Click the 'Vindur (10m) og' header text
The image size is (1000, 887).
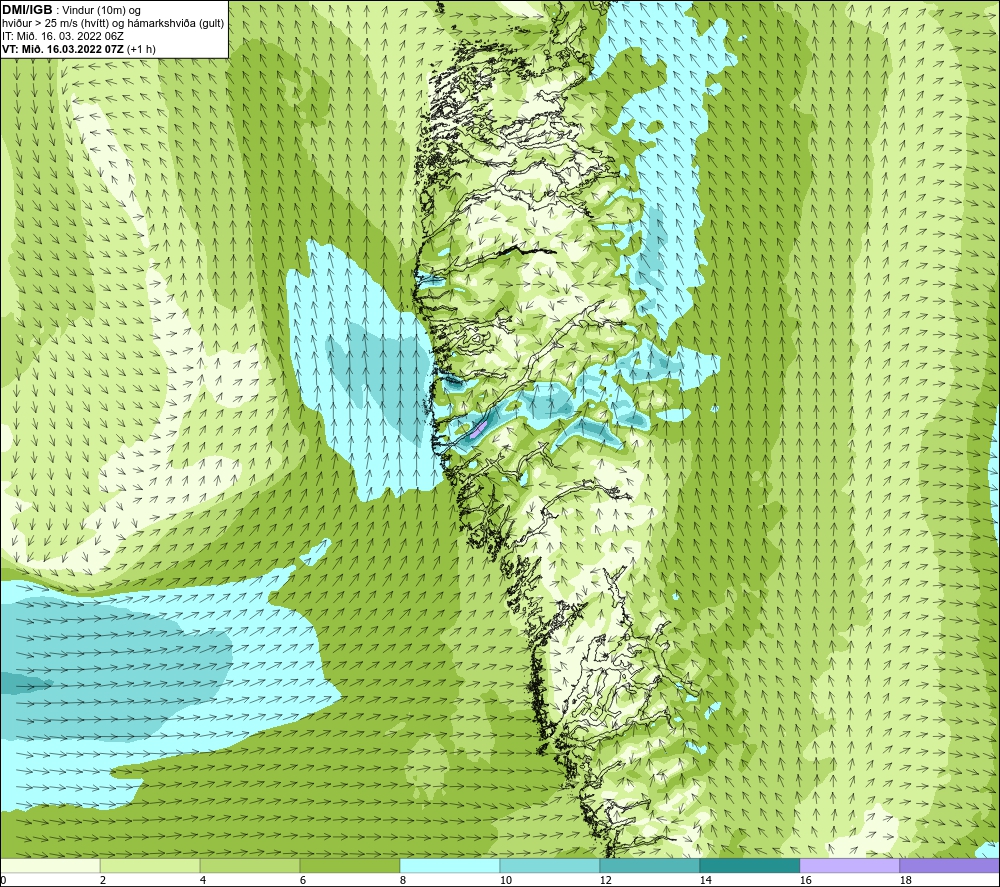click(101, 11)
